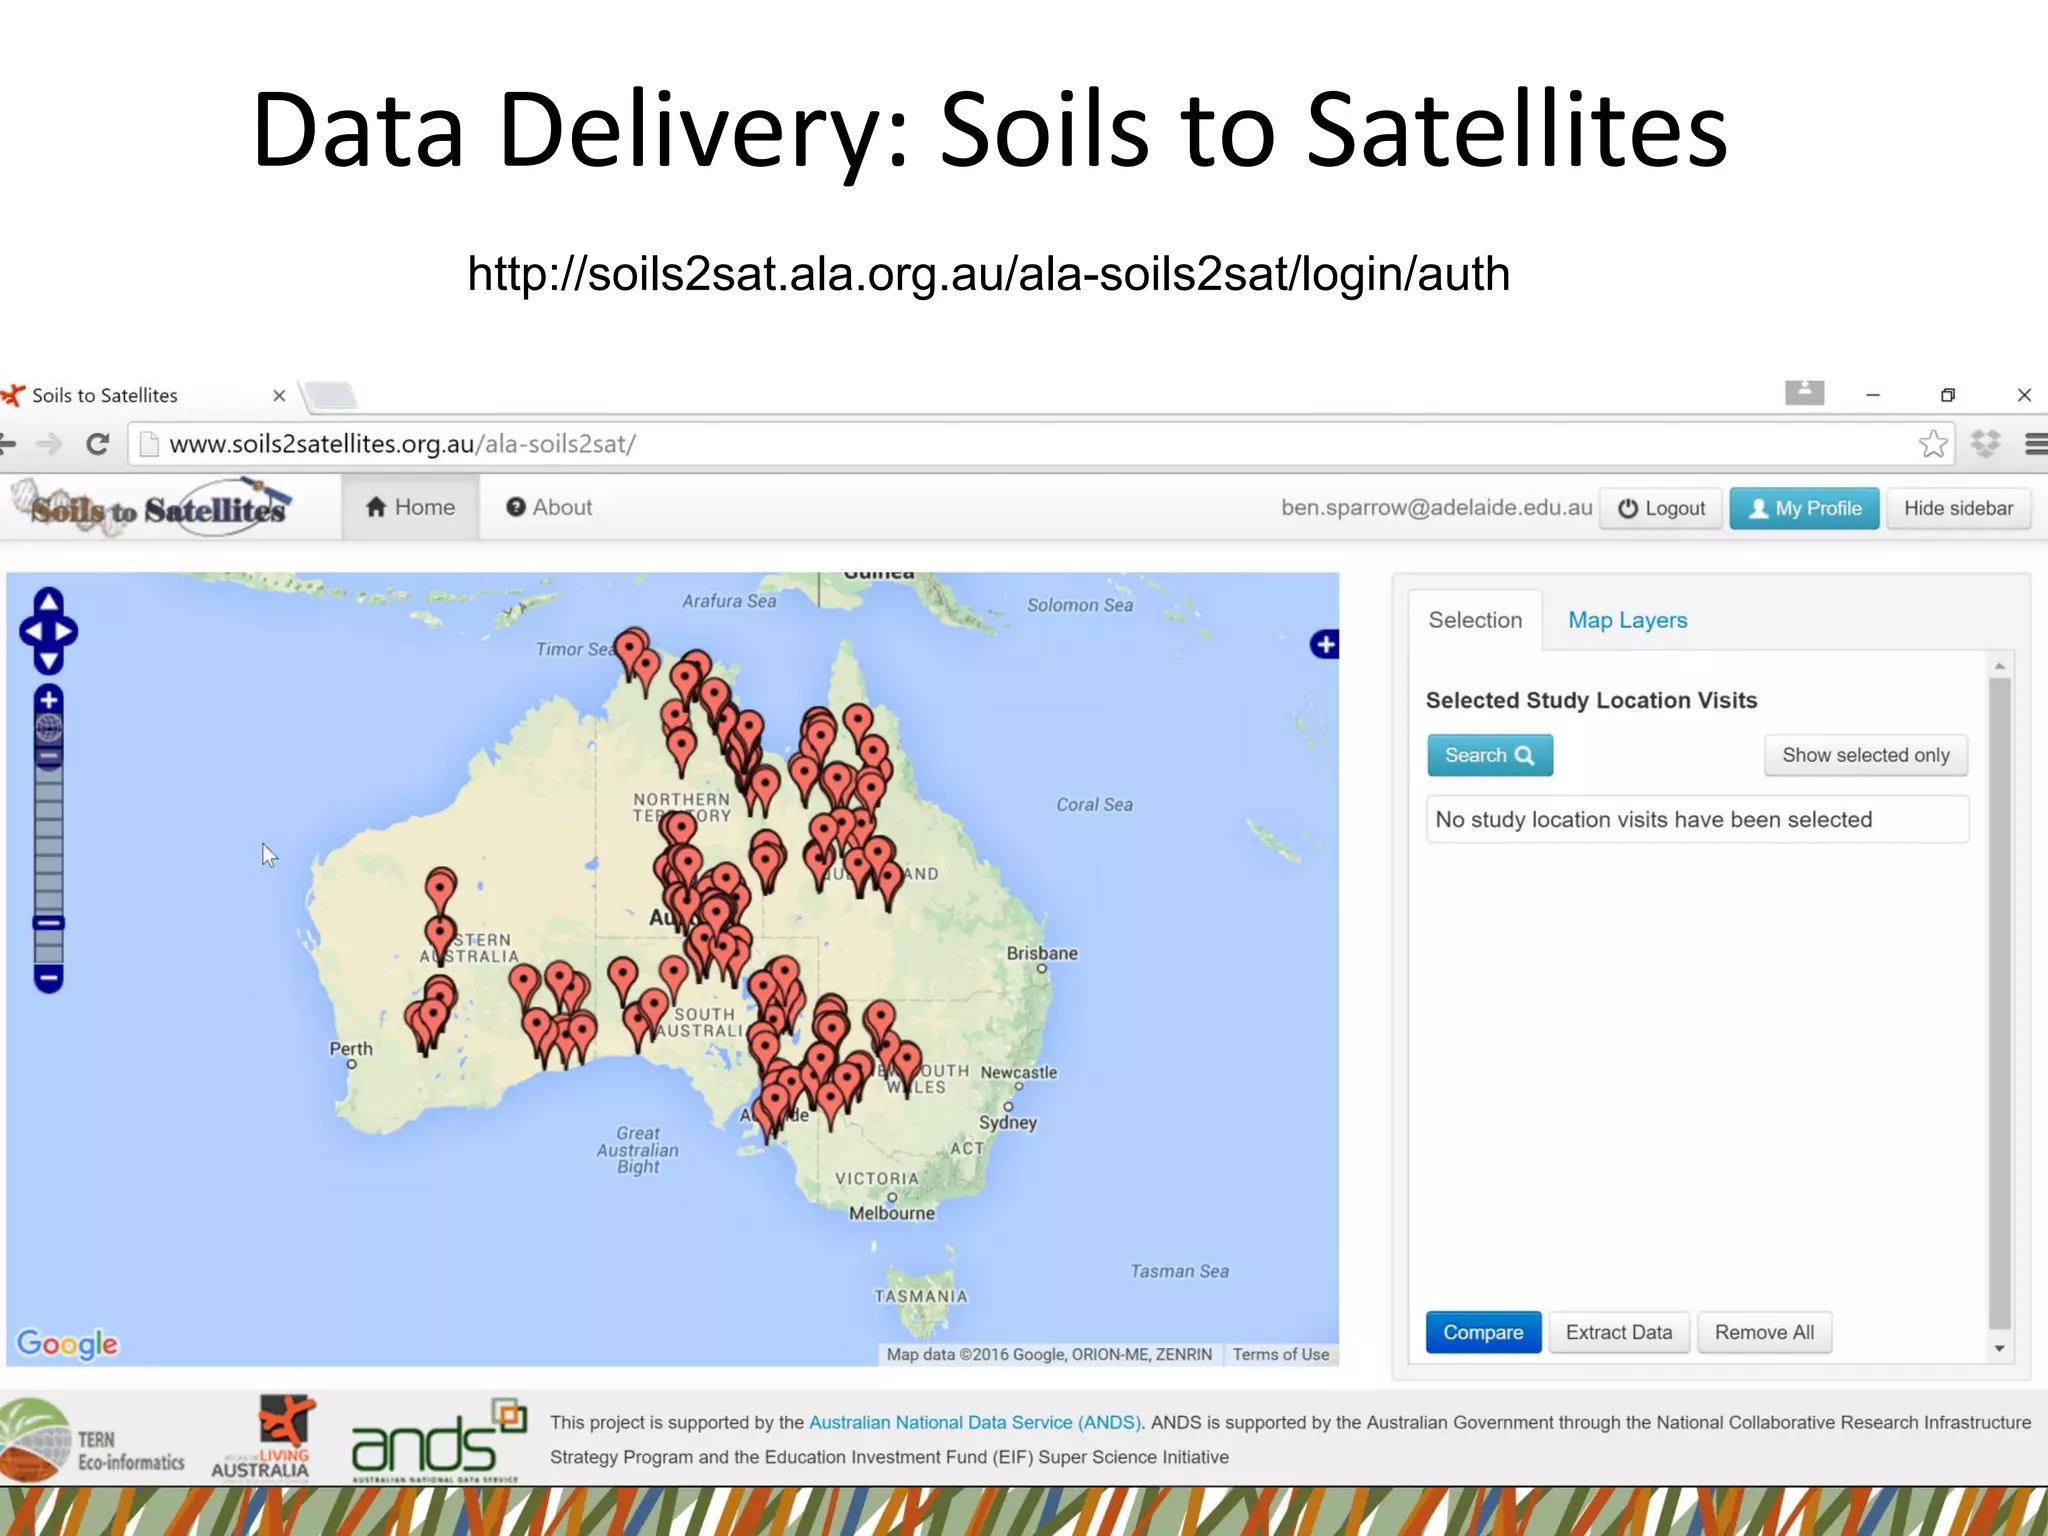Screen dimensions: 2048x1536
Task: Click the zoom-to-world globe icon on the map
Action: pyautogui.click(x=48, y=727)
